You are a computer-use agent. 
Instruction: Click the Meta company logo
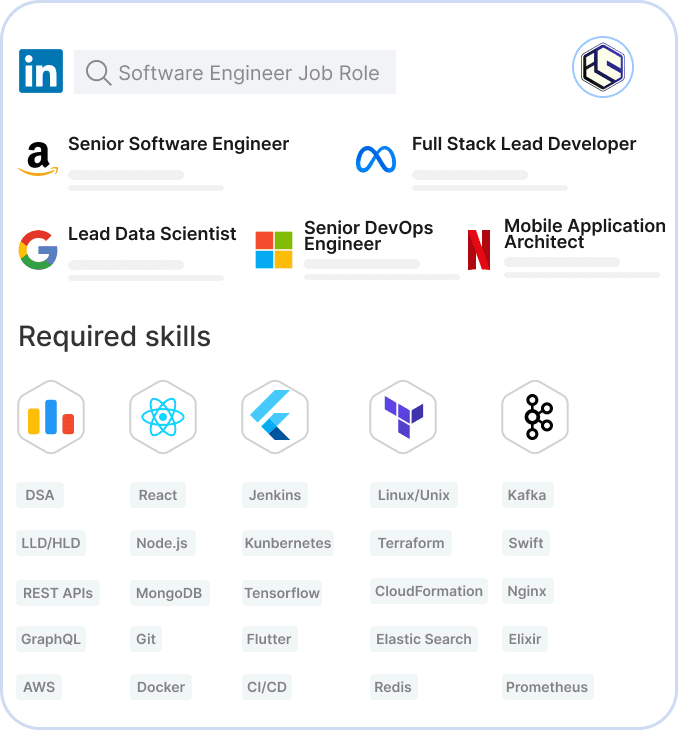point(376,159)
